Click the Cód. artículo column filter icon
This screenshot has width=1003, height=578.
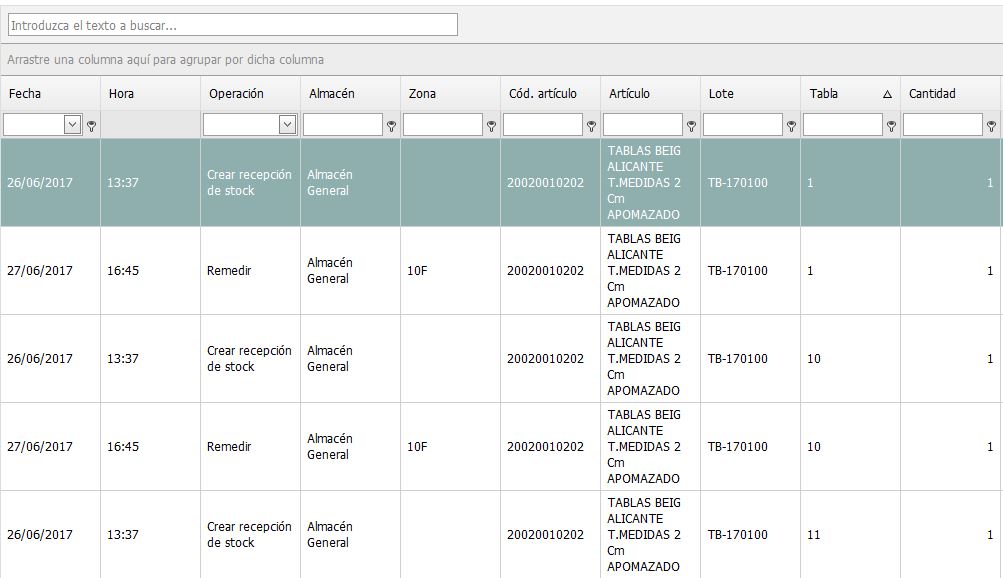click(592, 126)
